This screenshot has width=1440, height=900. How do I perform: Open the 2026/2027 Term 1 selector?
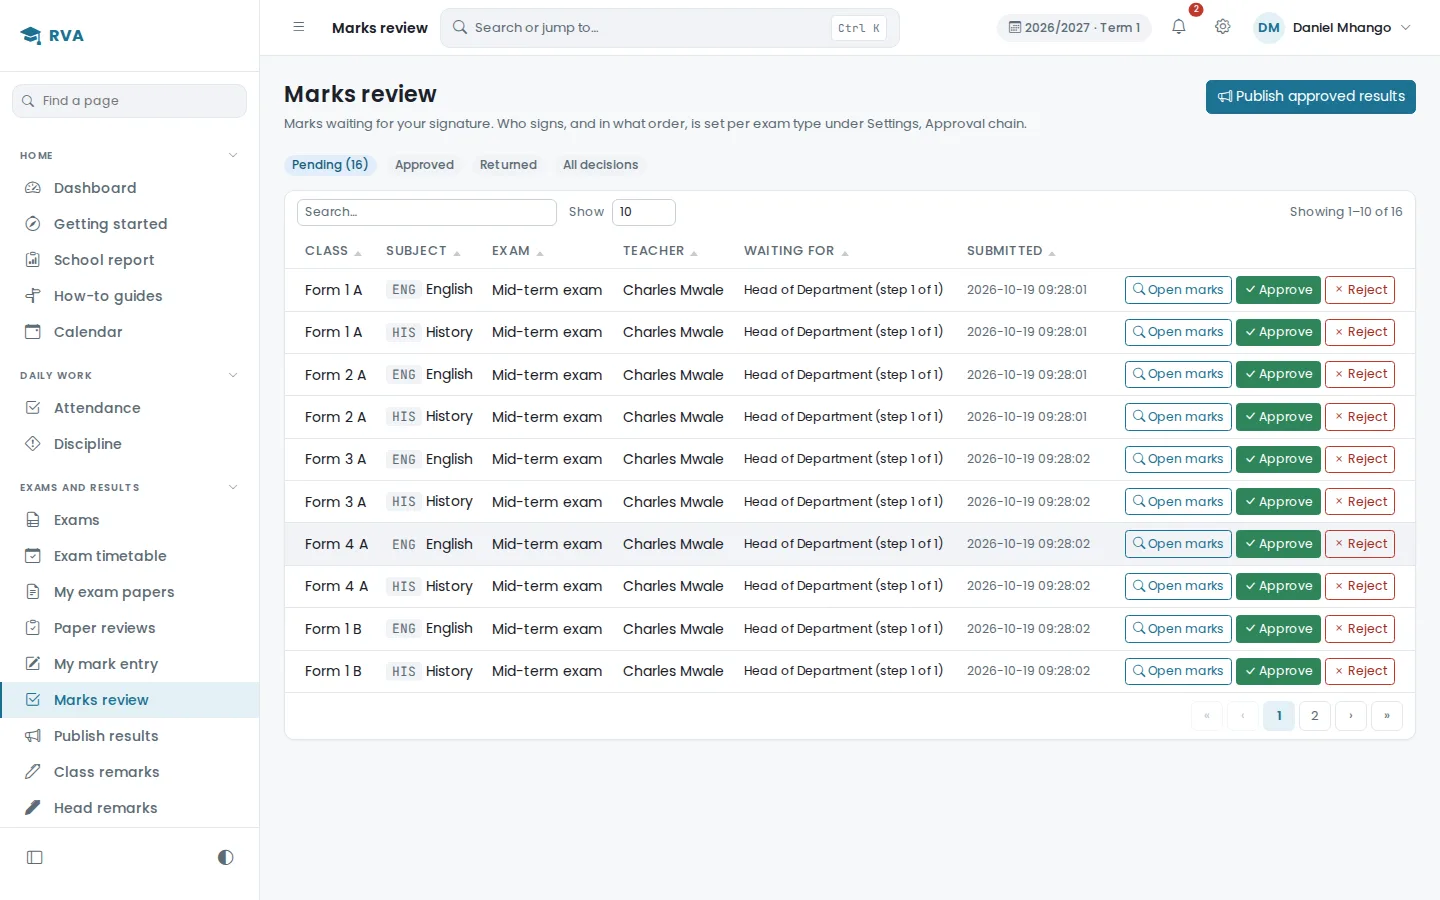coord(1074,27)
